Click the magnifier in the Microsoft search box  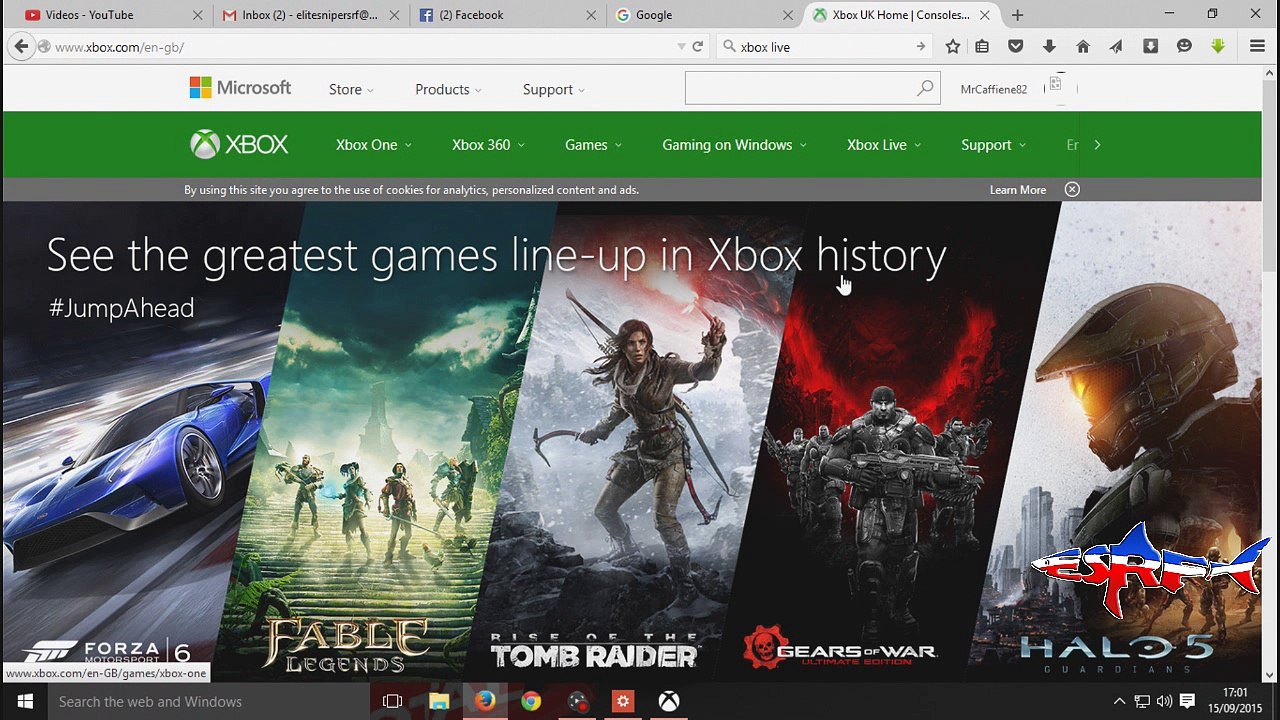(925, 89)
